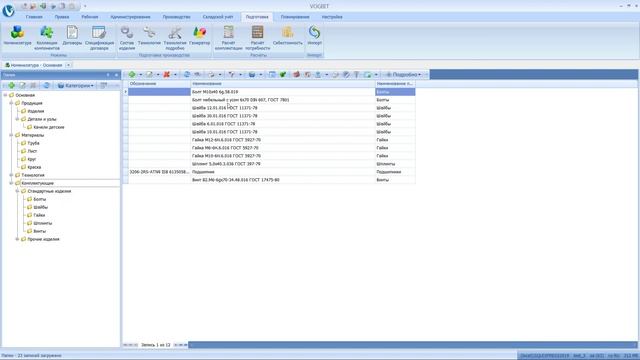Image resolution: width=640 pixels, height=360 pixels.
Task: Close the Номенклатура - Основная document tab
Action: coord(69,65)
